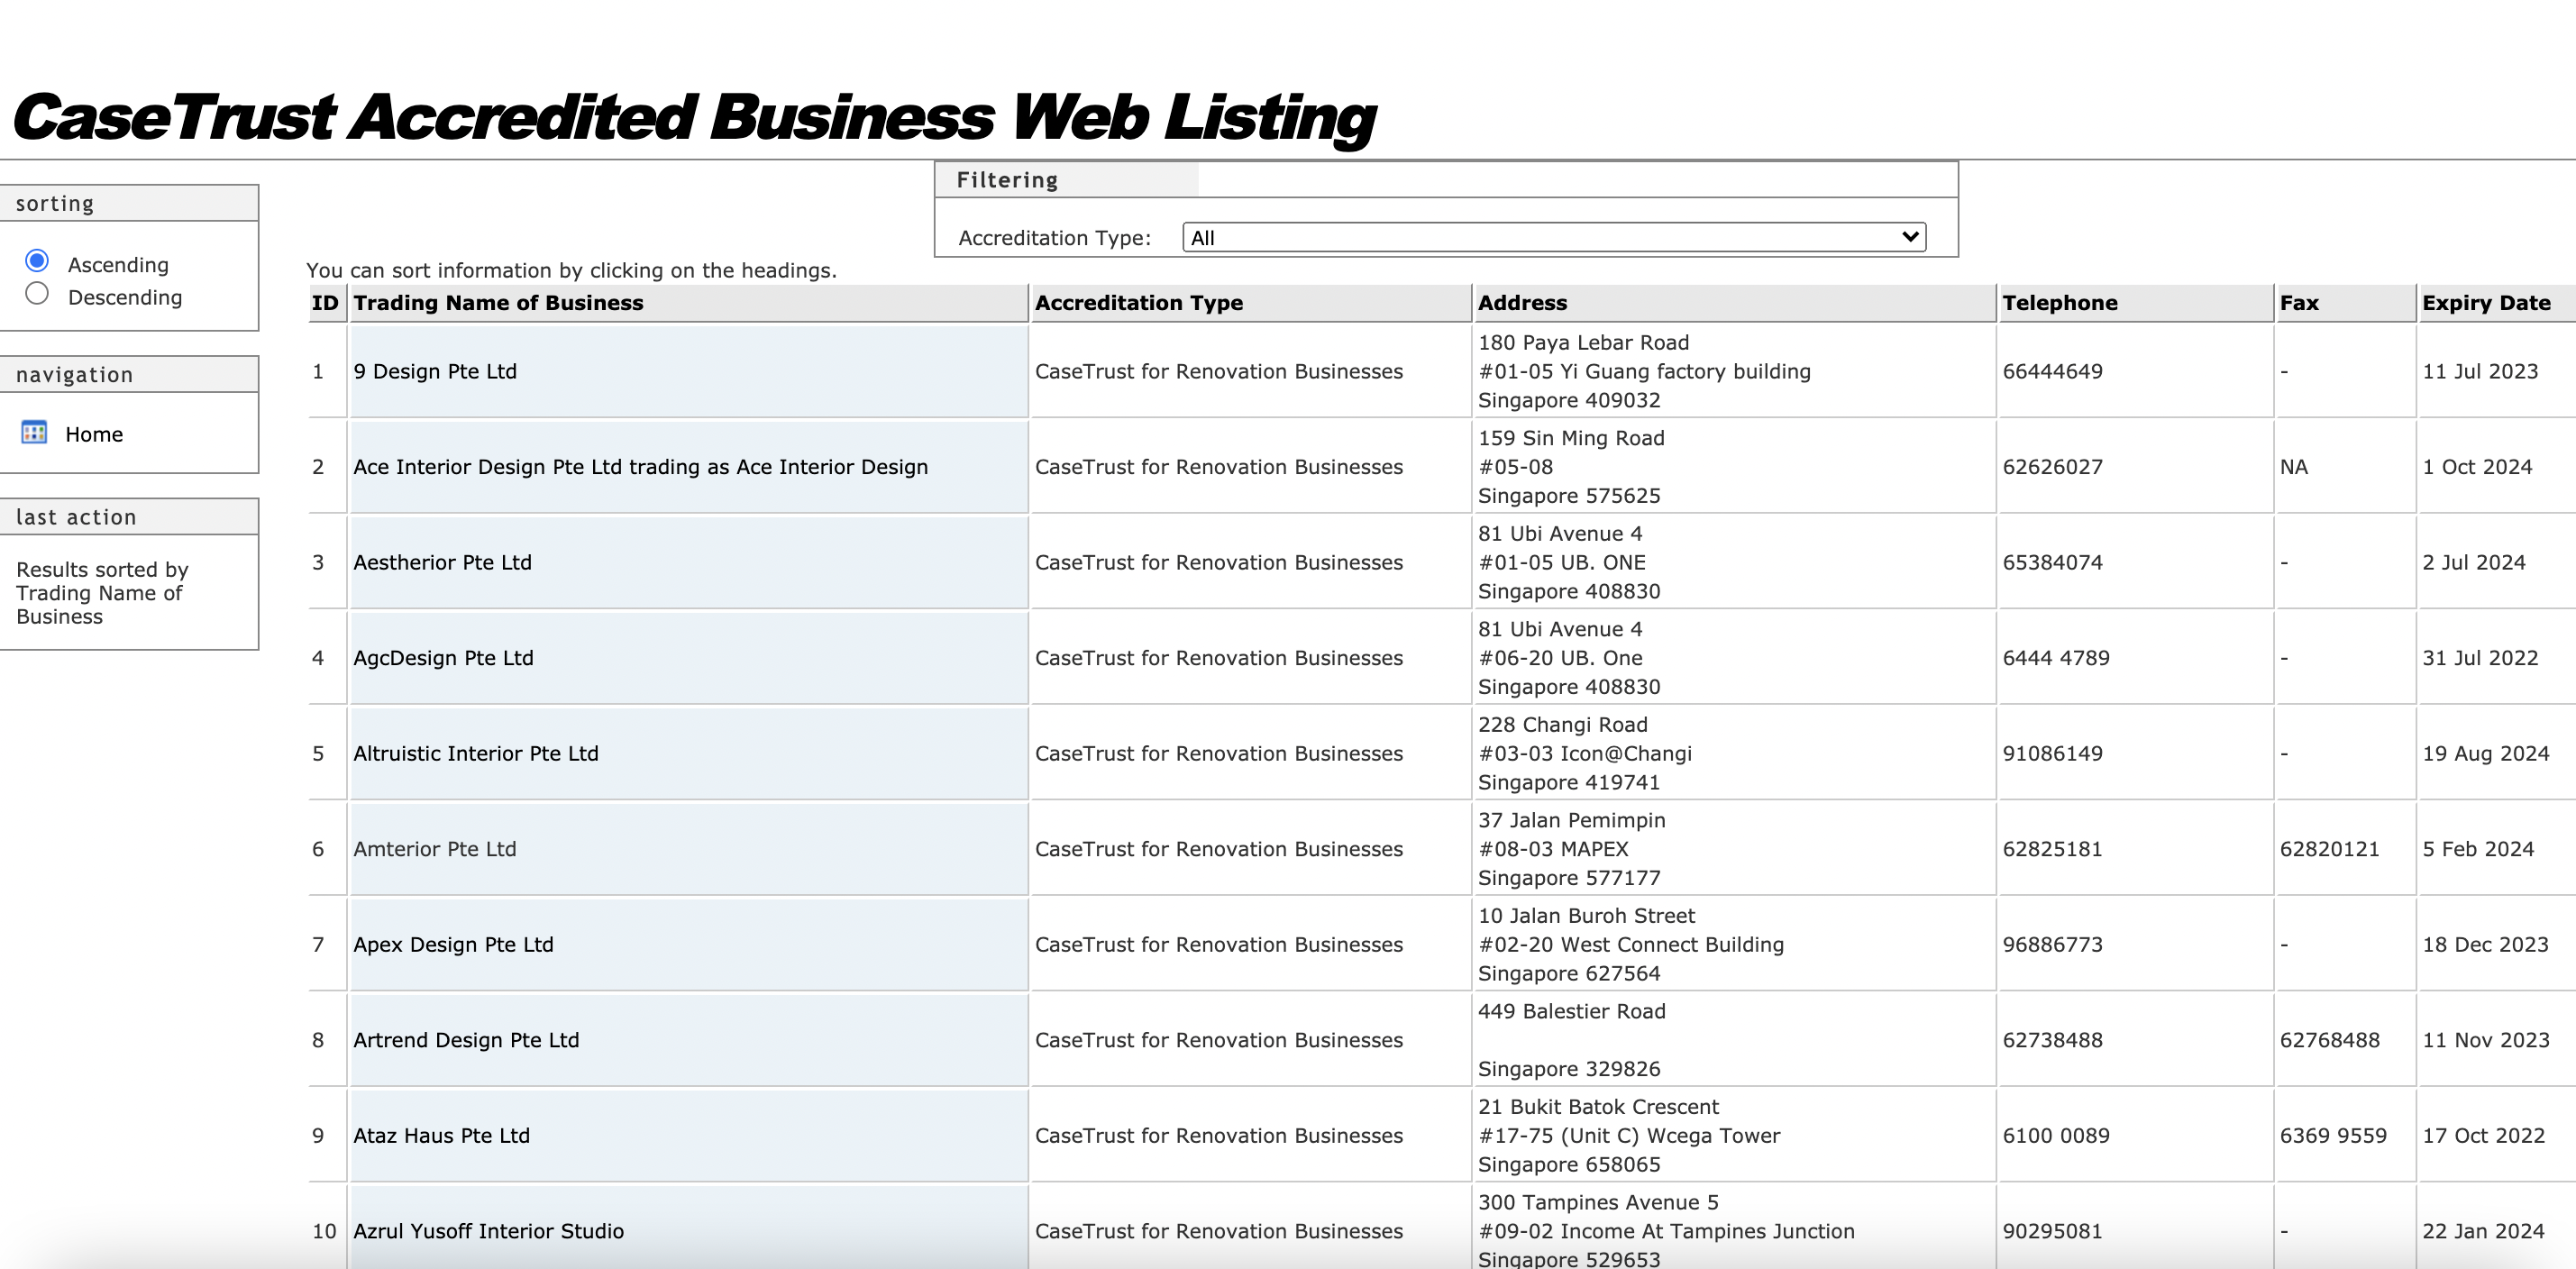The image size is (2576, 1269).
Task: Open the Altruistic Interior Pte Ltd entry
Action: point(475,753)
